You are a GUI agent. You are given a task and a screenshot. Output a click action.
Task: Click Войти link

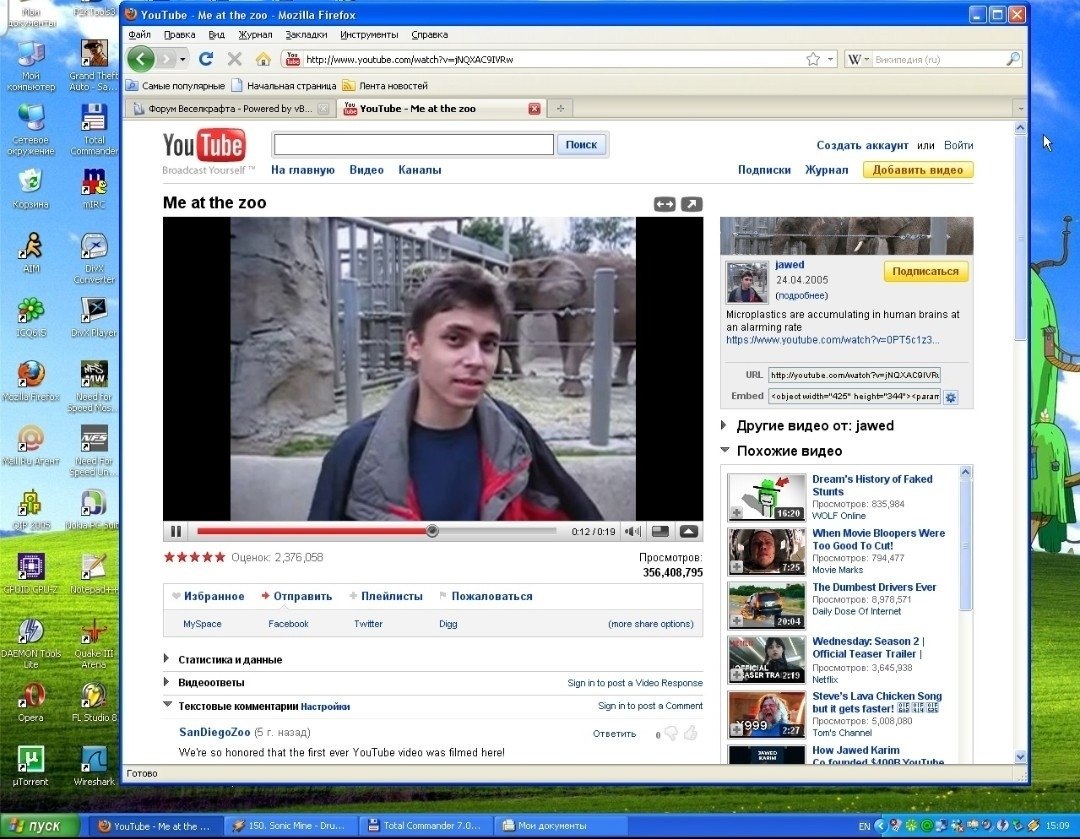(x=958, y=145)
